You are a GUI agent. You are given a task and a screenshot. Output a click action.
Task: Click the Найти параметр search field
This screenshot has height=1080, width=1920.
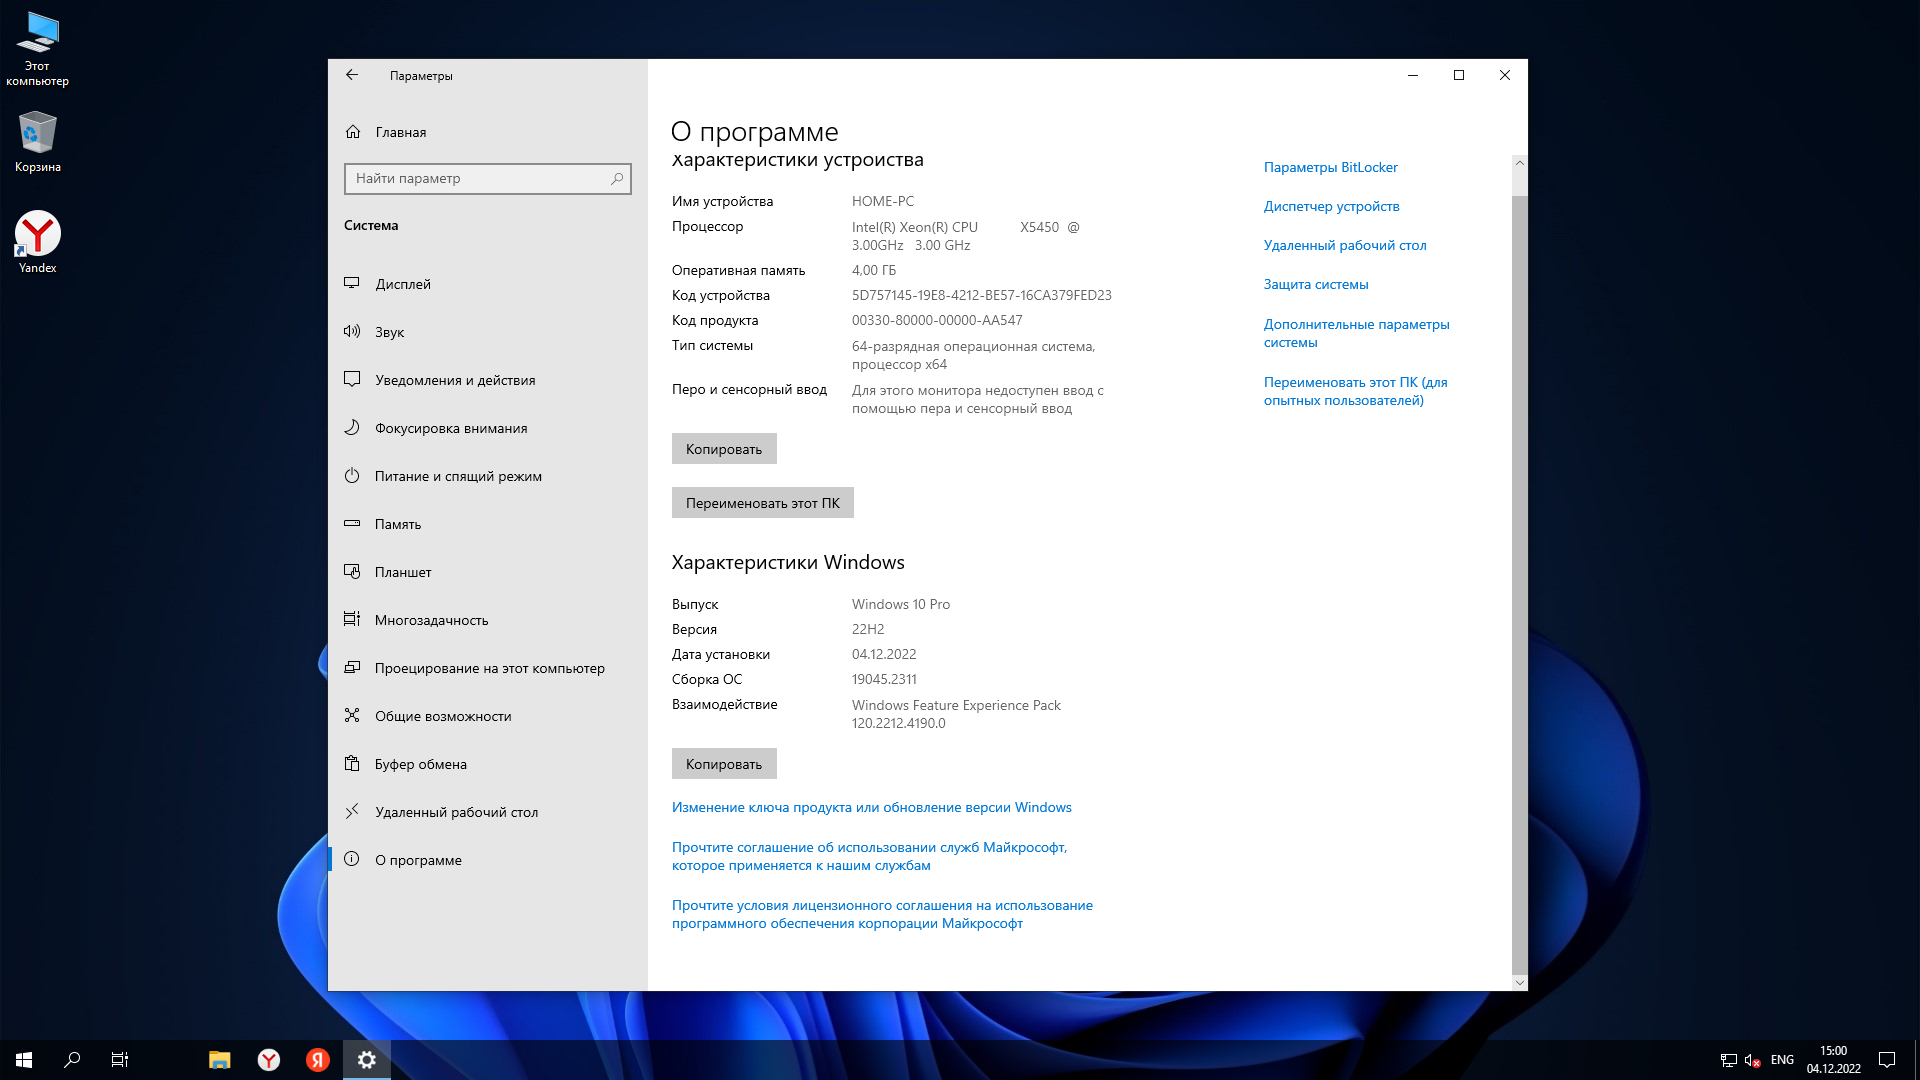480,178
